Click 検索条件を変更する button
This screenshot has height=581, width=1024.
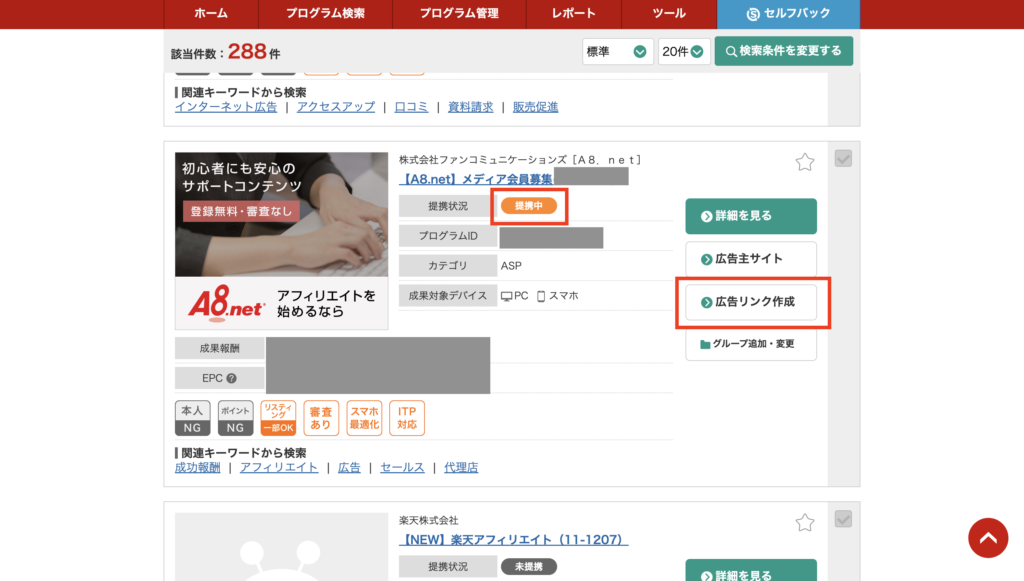click(x=784, y=51)
